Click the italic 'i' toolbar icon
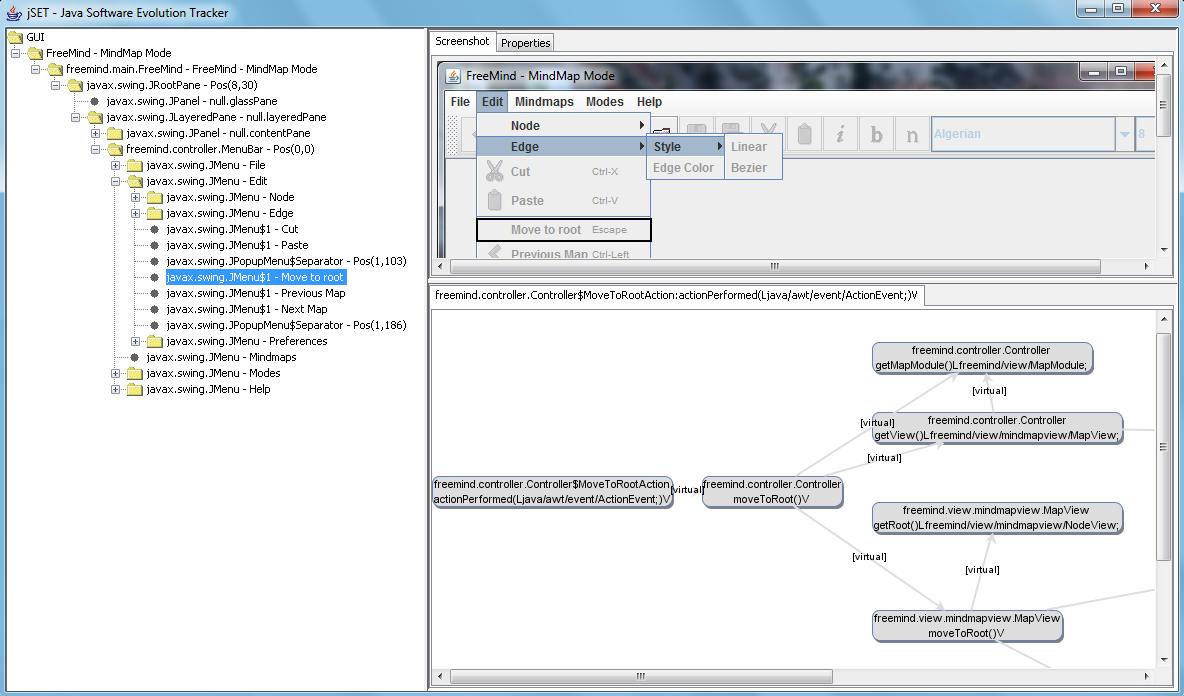The image size is (1184, 696). 841,135
